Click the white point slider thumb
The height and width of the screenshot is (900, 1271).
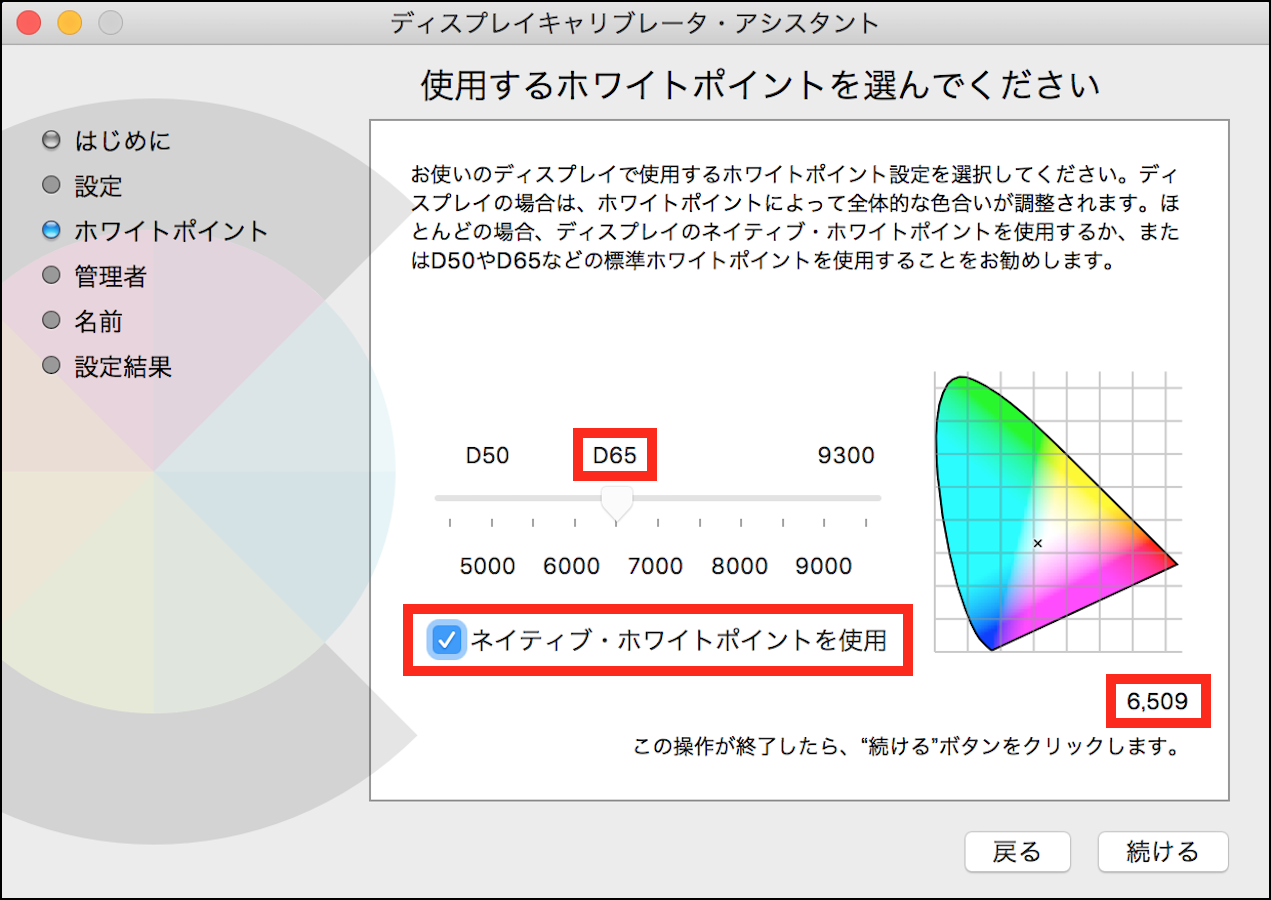click(x=616, y=502)
